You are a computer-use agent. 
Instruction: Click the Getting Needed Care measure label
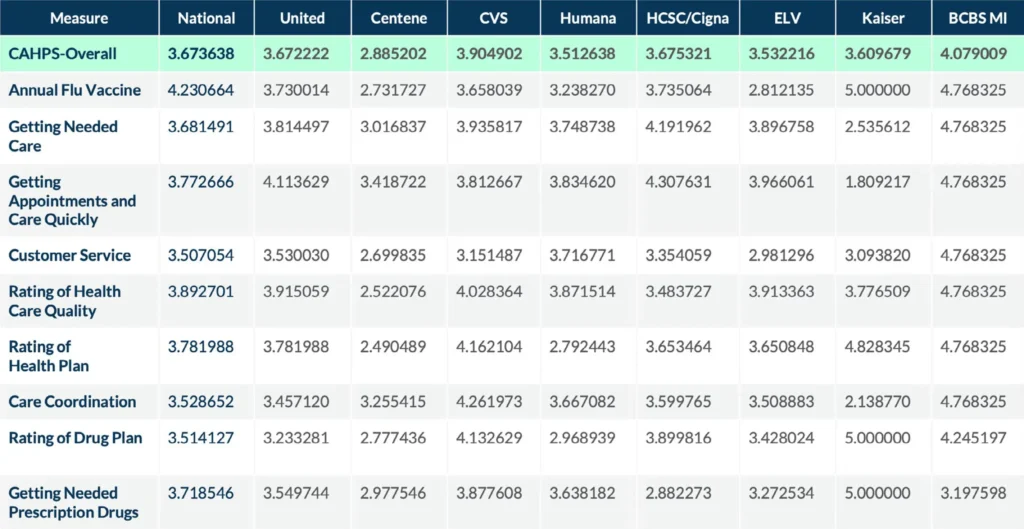(x=63, y=136)
